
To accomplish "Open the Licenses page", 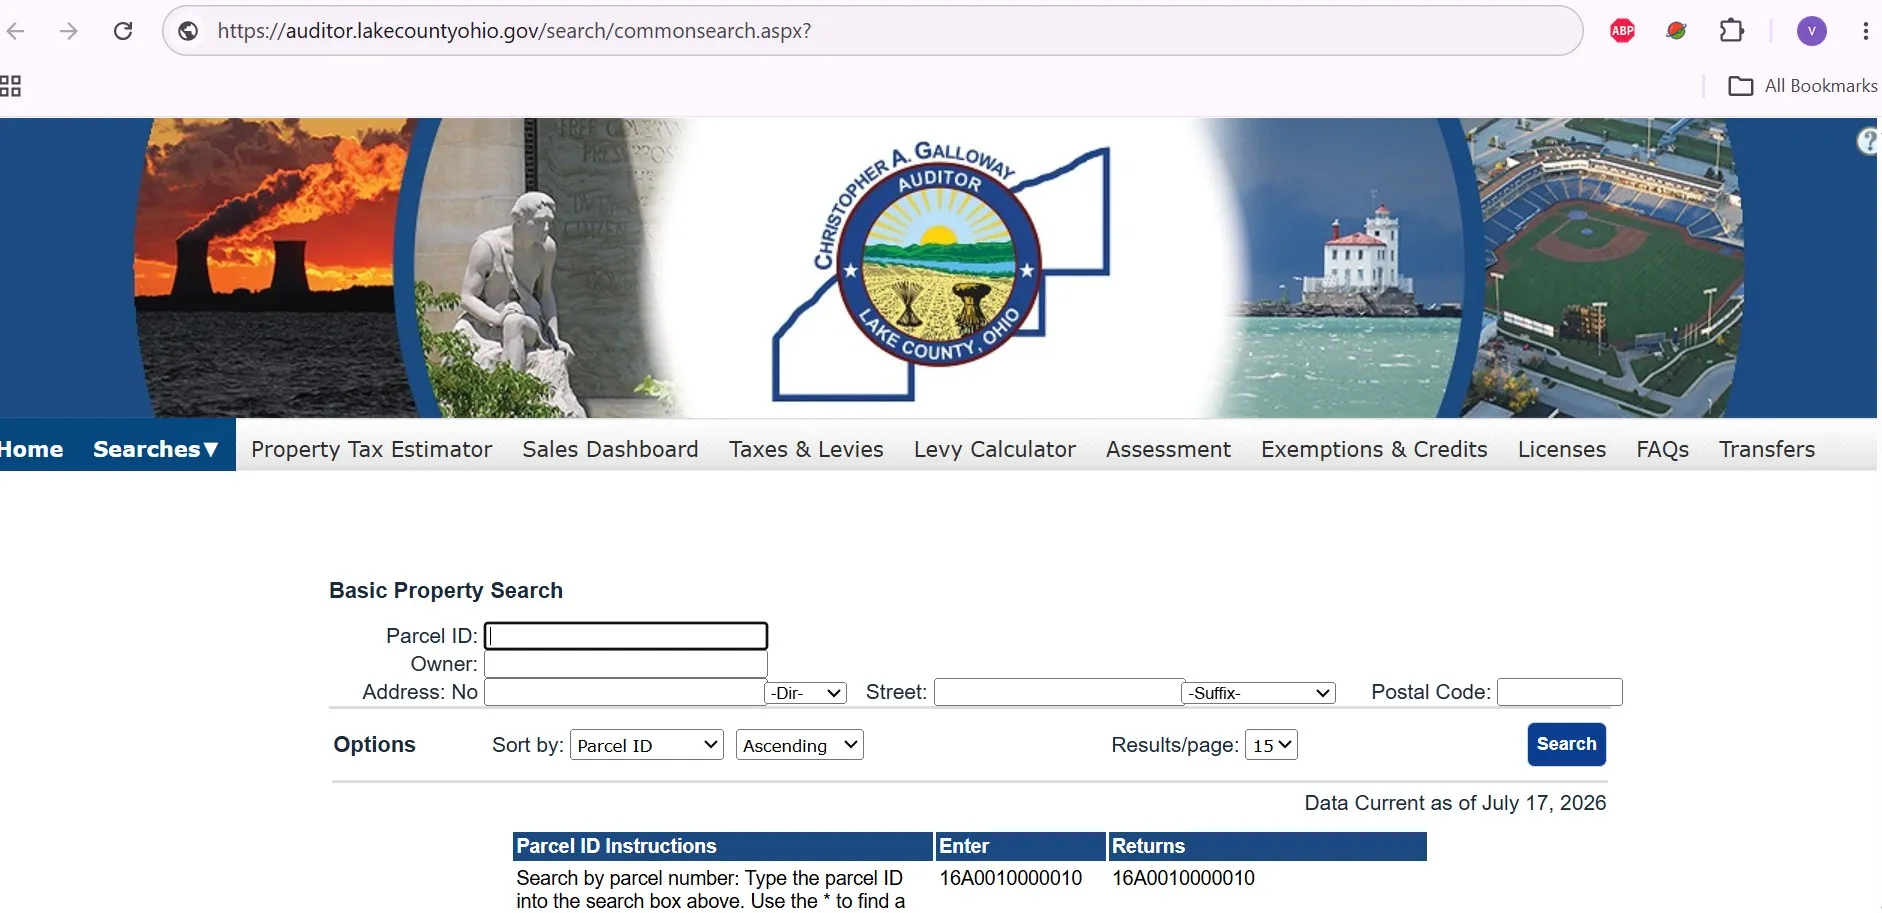I will click(x=1562, y=449).
